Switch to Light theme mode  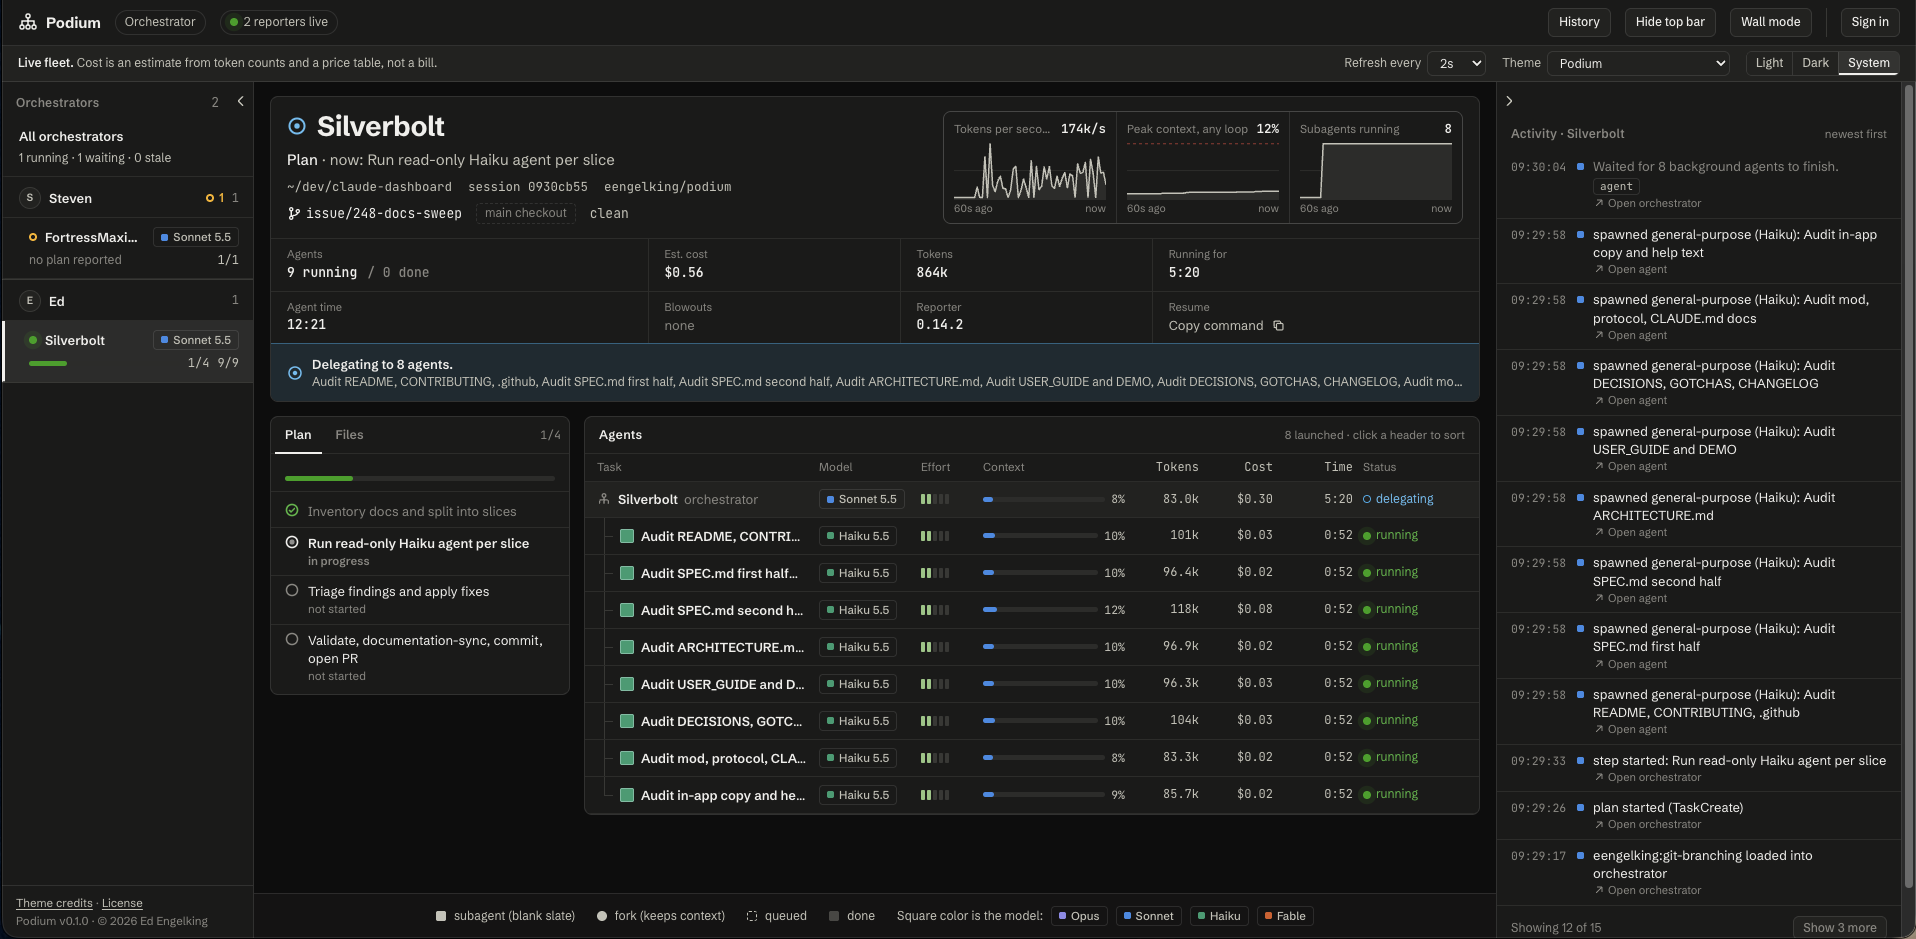coord(1769,63)
